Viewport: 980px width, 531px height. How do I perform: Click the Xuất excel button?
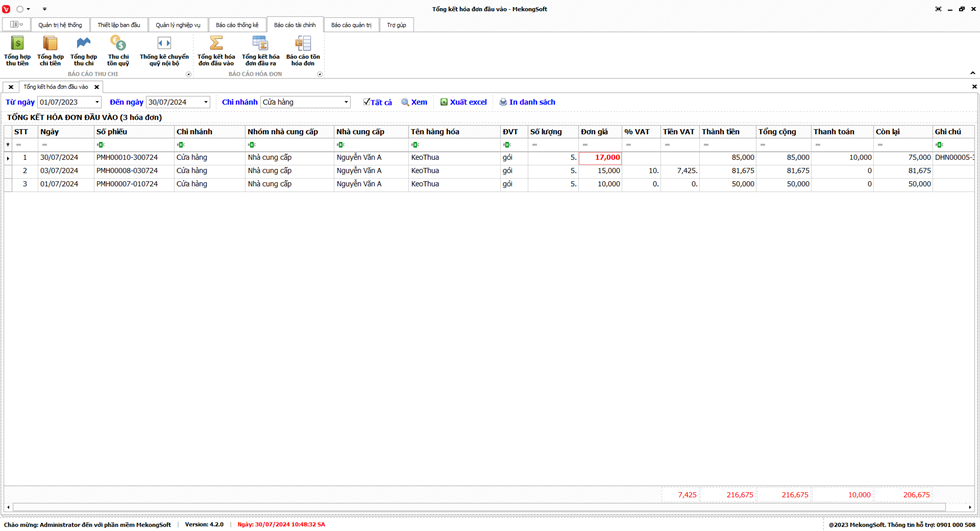coord(463,102)
